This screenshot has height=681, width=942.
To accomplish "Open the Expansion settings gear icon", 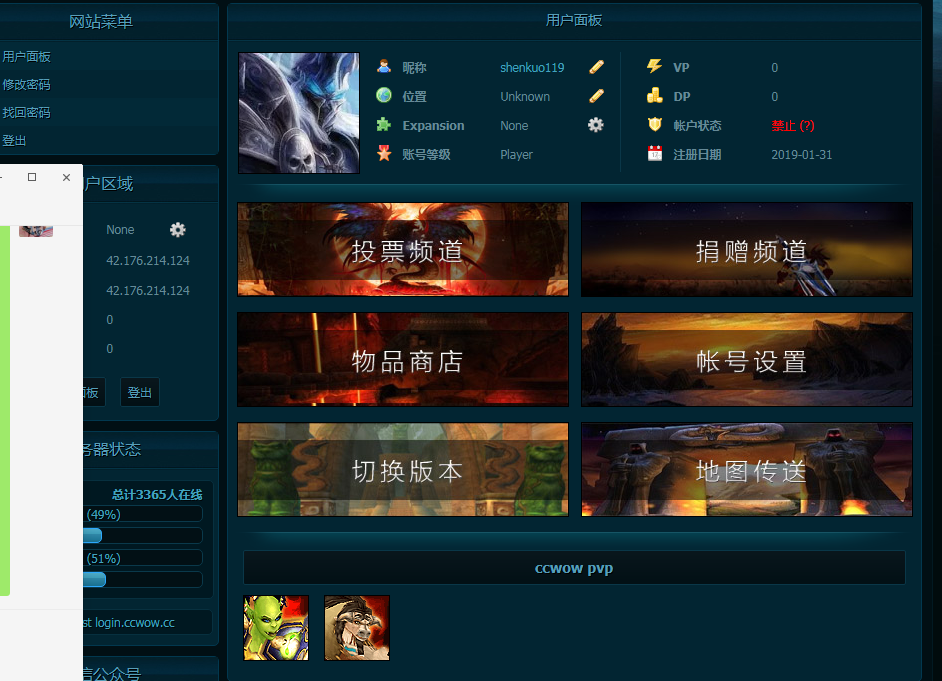I will click(594, 125).
